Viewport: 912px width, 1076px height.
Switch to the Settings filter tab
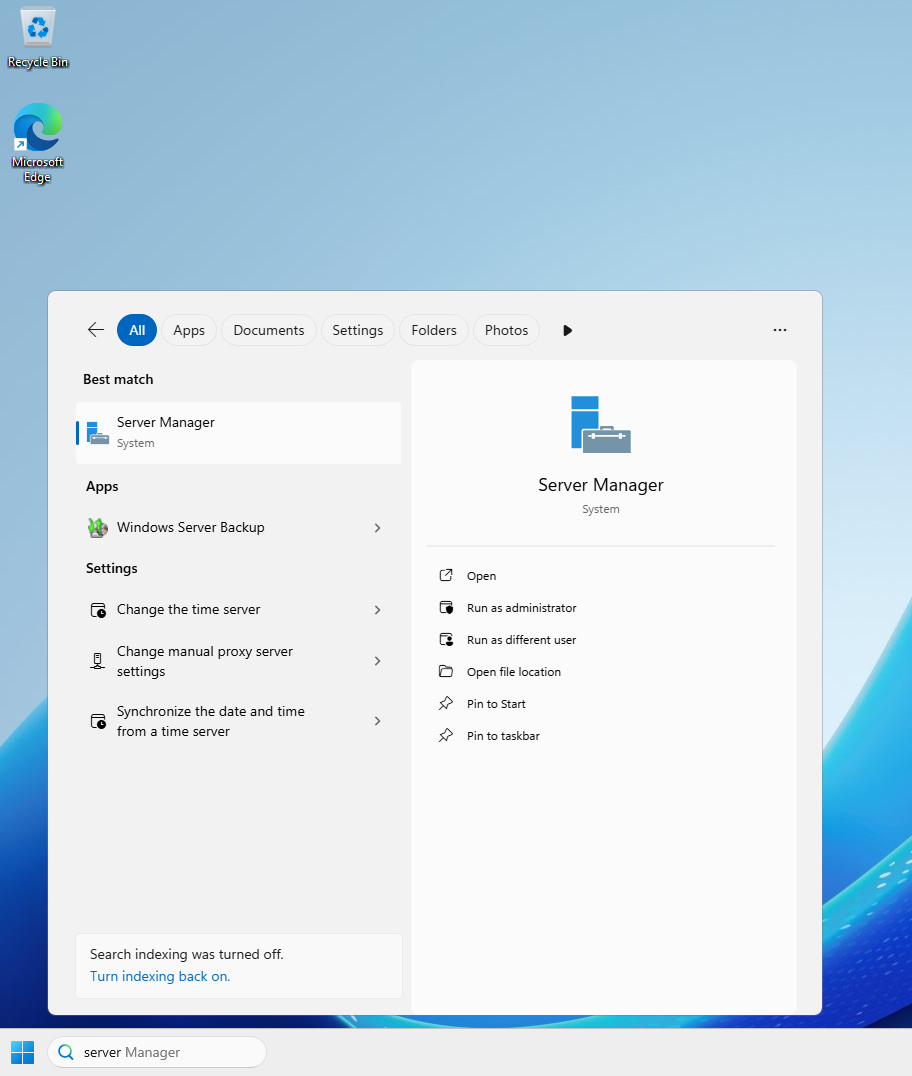point(358,330)
